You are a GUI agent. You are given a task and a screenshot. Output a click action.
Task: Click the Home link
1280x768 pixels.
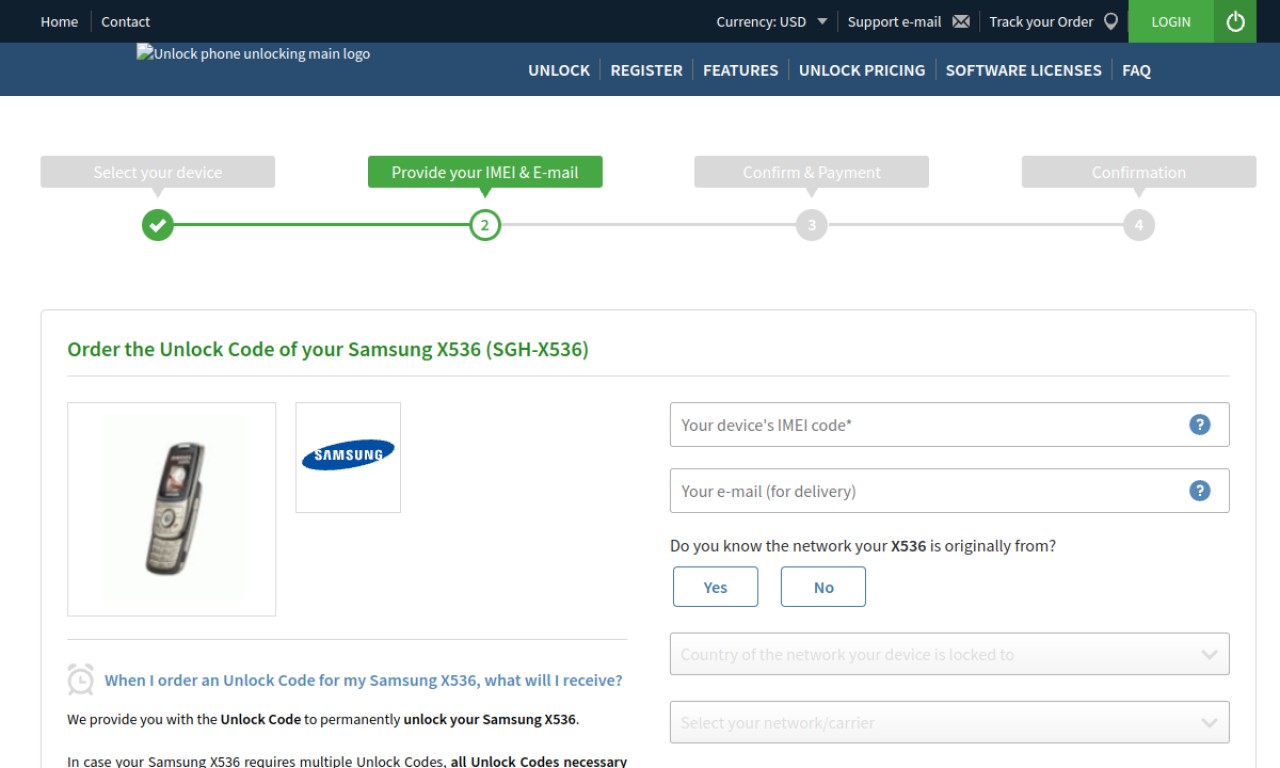click(59, 21)
